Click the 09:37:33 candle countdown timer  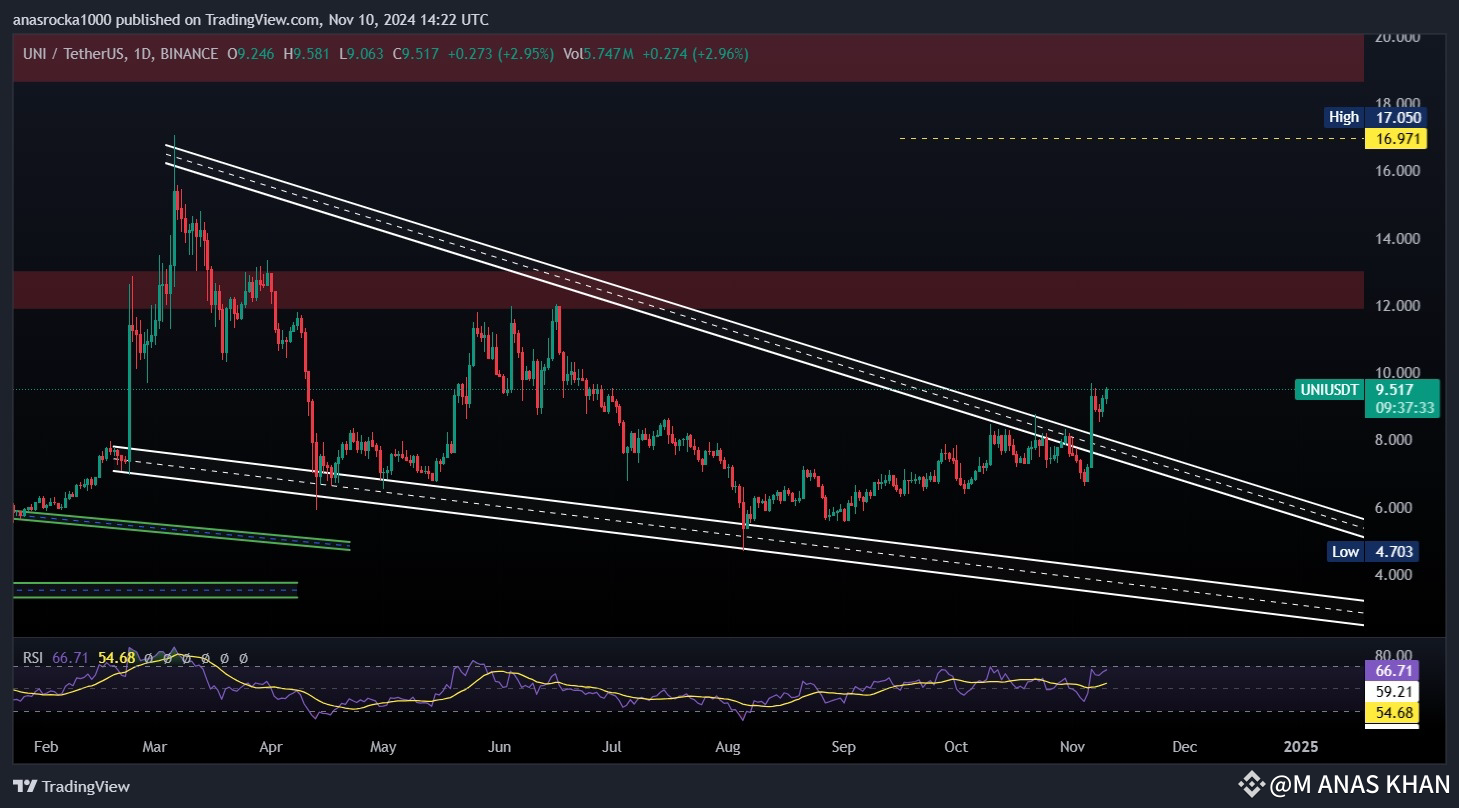point(1404,410)
